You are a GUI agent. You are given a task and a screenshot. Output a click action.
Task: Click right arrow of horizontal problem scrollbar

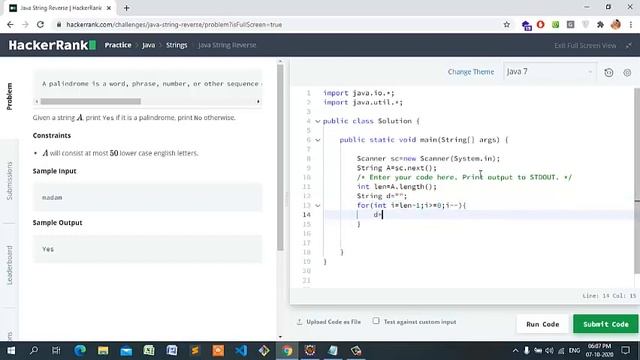click(258, 101)
